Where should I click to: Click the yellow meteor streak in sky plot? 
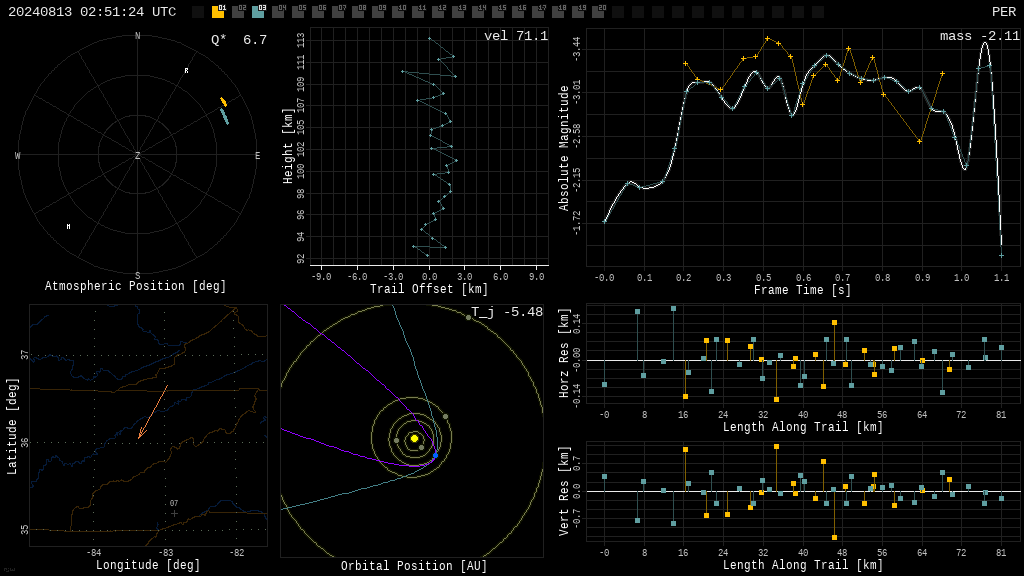[223, 101]
